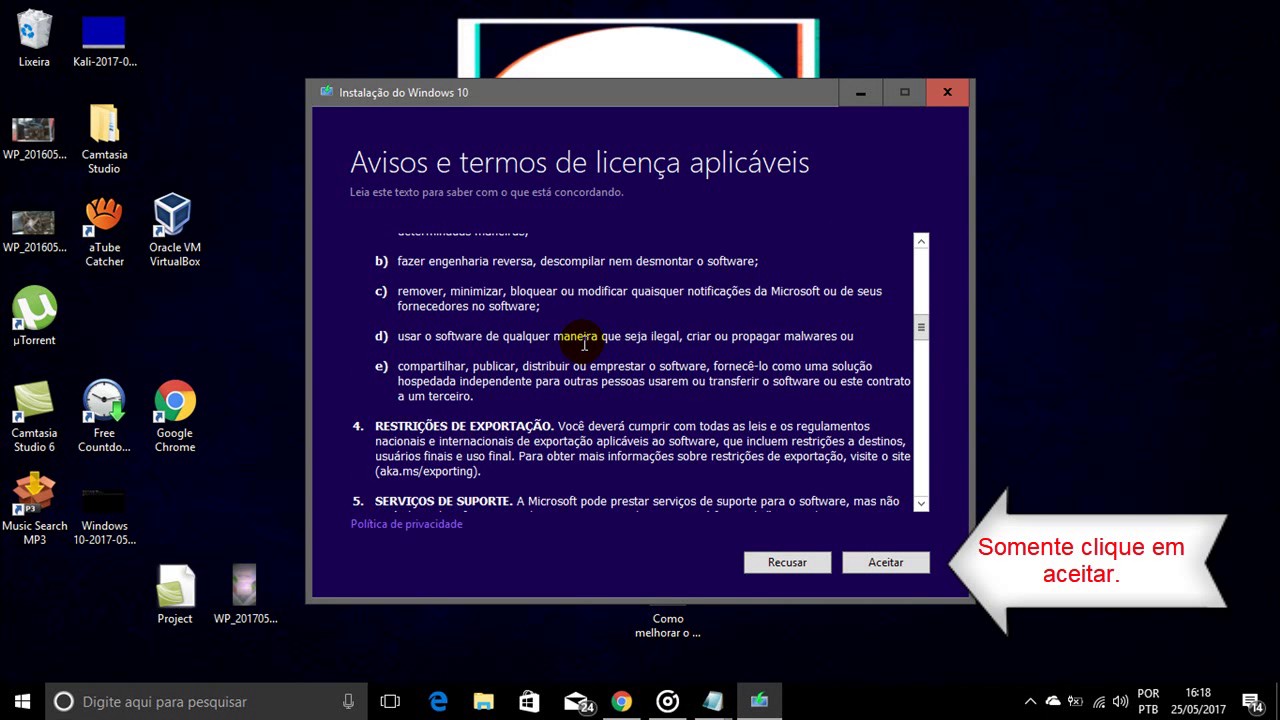Image resolution: width=1280 pixels, height=720 pixels.
Task: Open Google Chrome desktop icon
Action: pyautogui.click(x=174, y=417)
